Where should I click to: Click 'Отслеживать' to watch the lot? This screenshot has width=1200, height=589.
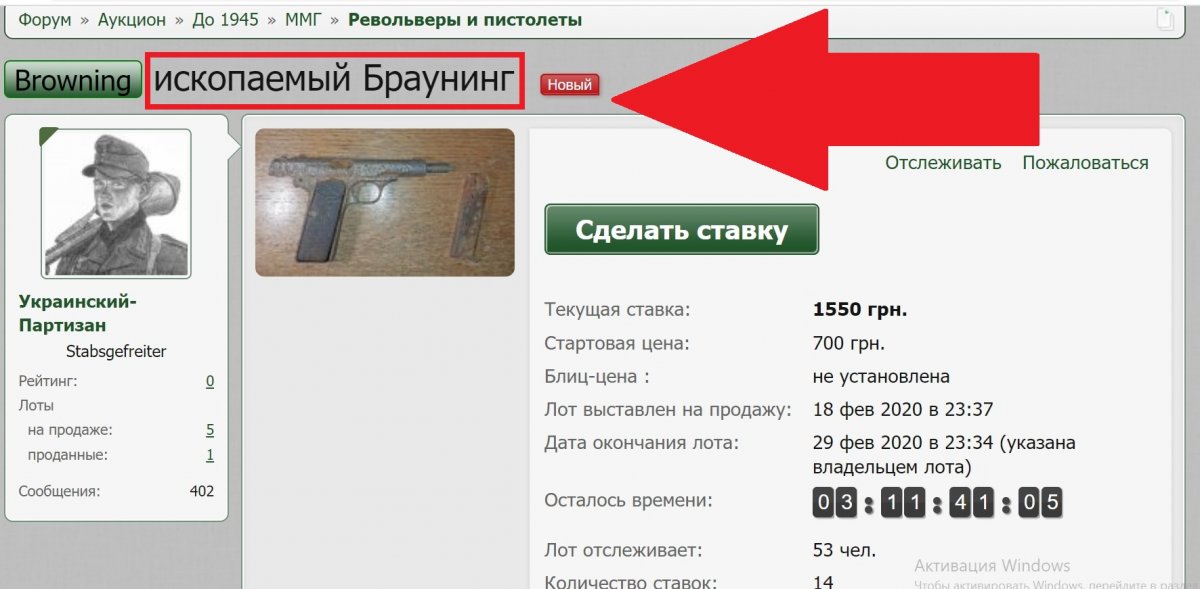point(943,163)
